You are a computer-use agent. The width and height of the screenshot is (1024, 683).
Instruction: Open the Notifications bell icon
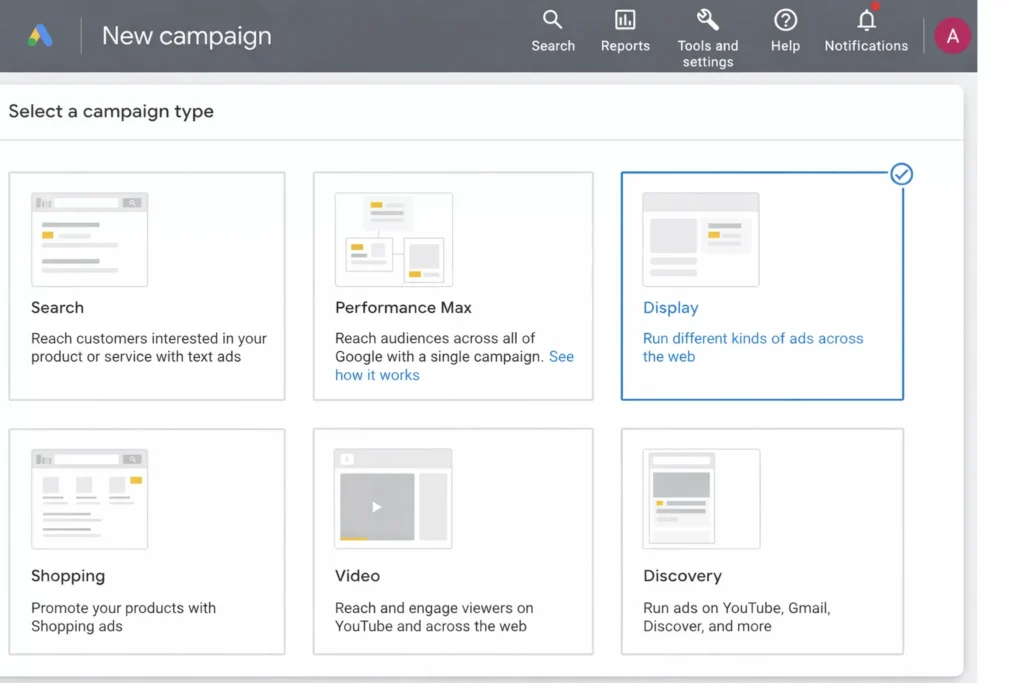click(x=866, y=20)
